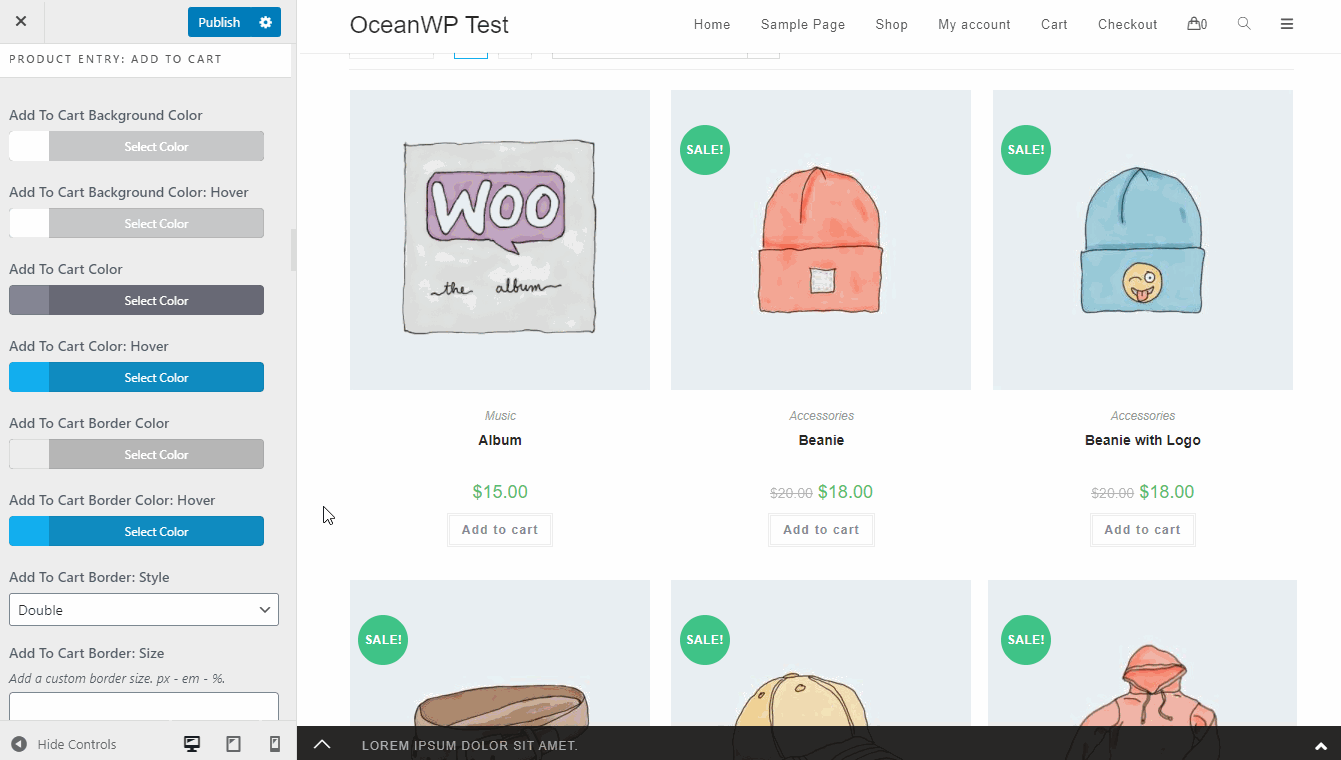Image resolution: width=1341 pixels, height=760 pixels.
Task: Click the Add To Cart Border Size input
Action: (144, 706)
